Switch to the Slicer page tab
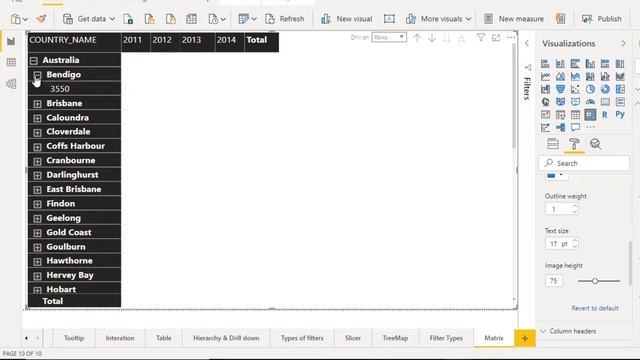Viewport: 640px width, 360px height. tap(353, 338)
